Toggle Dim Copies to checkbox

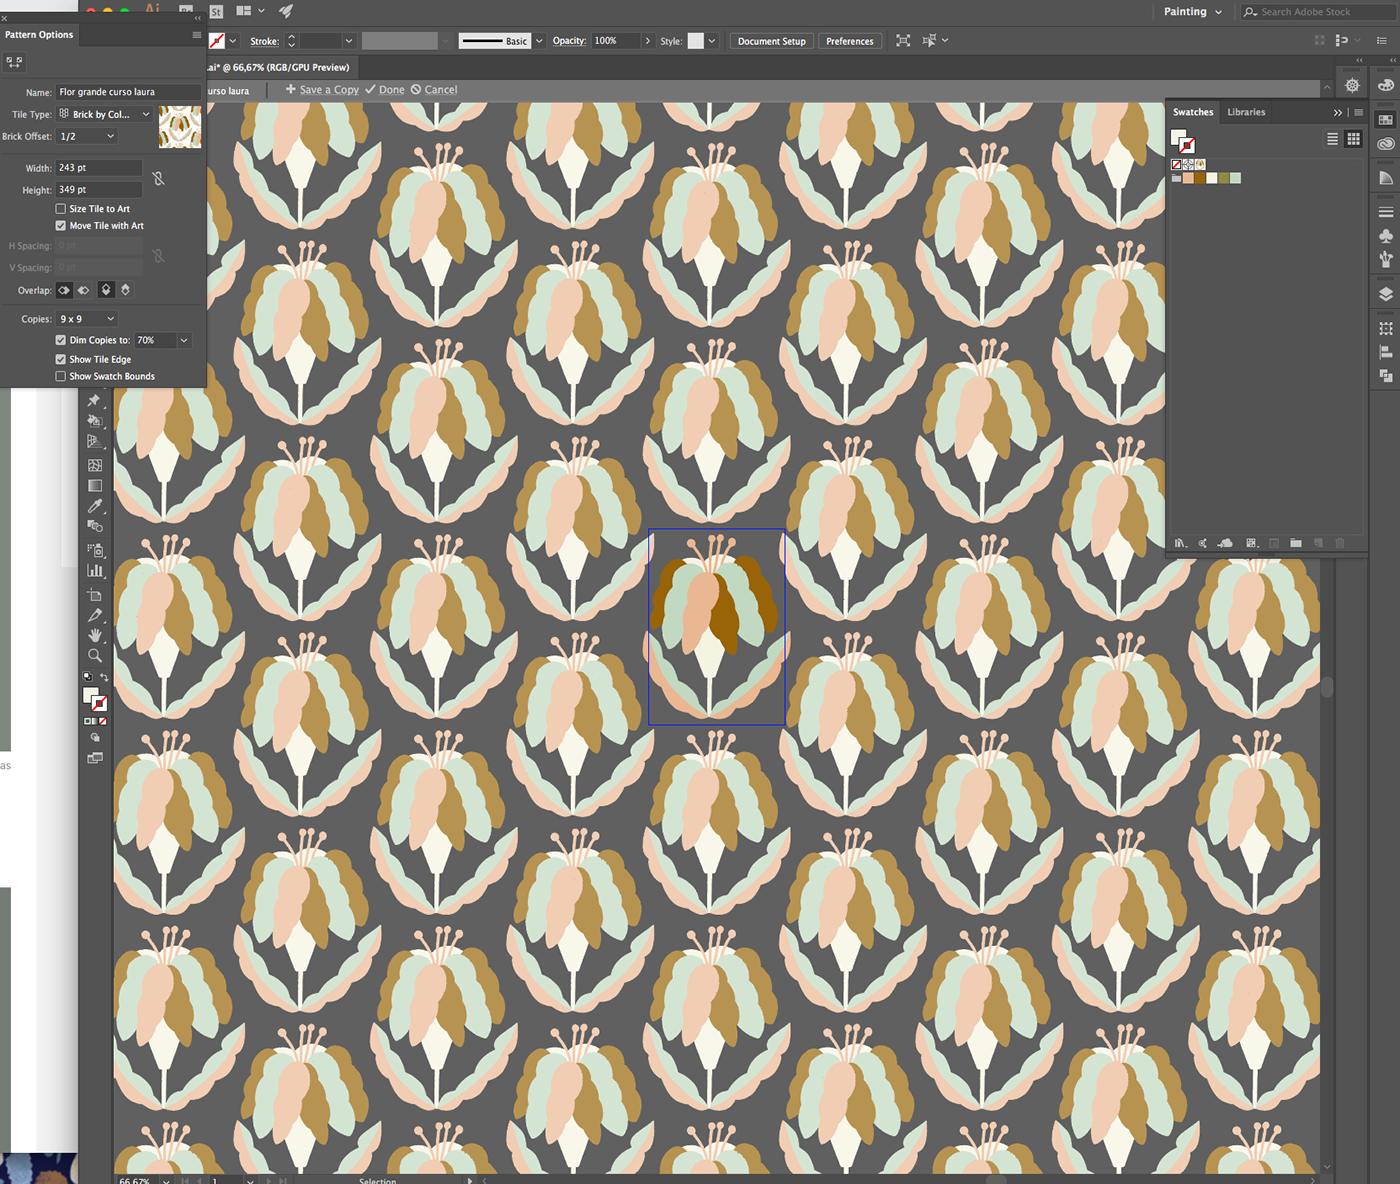tap(61, 340)
